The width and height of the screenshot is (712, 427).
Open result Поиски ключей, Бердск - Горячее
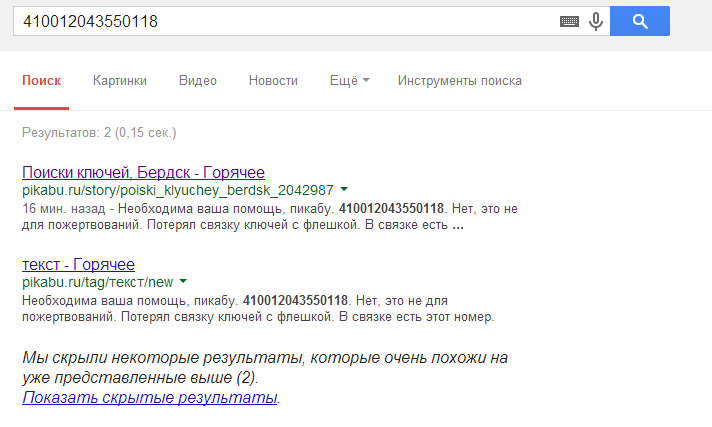click(143, 173)
